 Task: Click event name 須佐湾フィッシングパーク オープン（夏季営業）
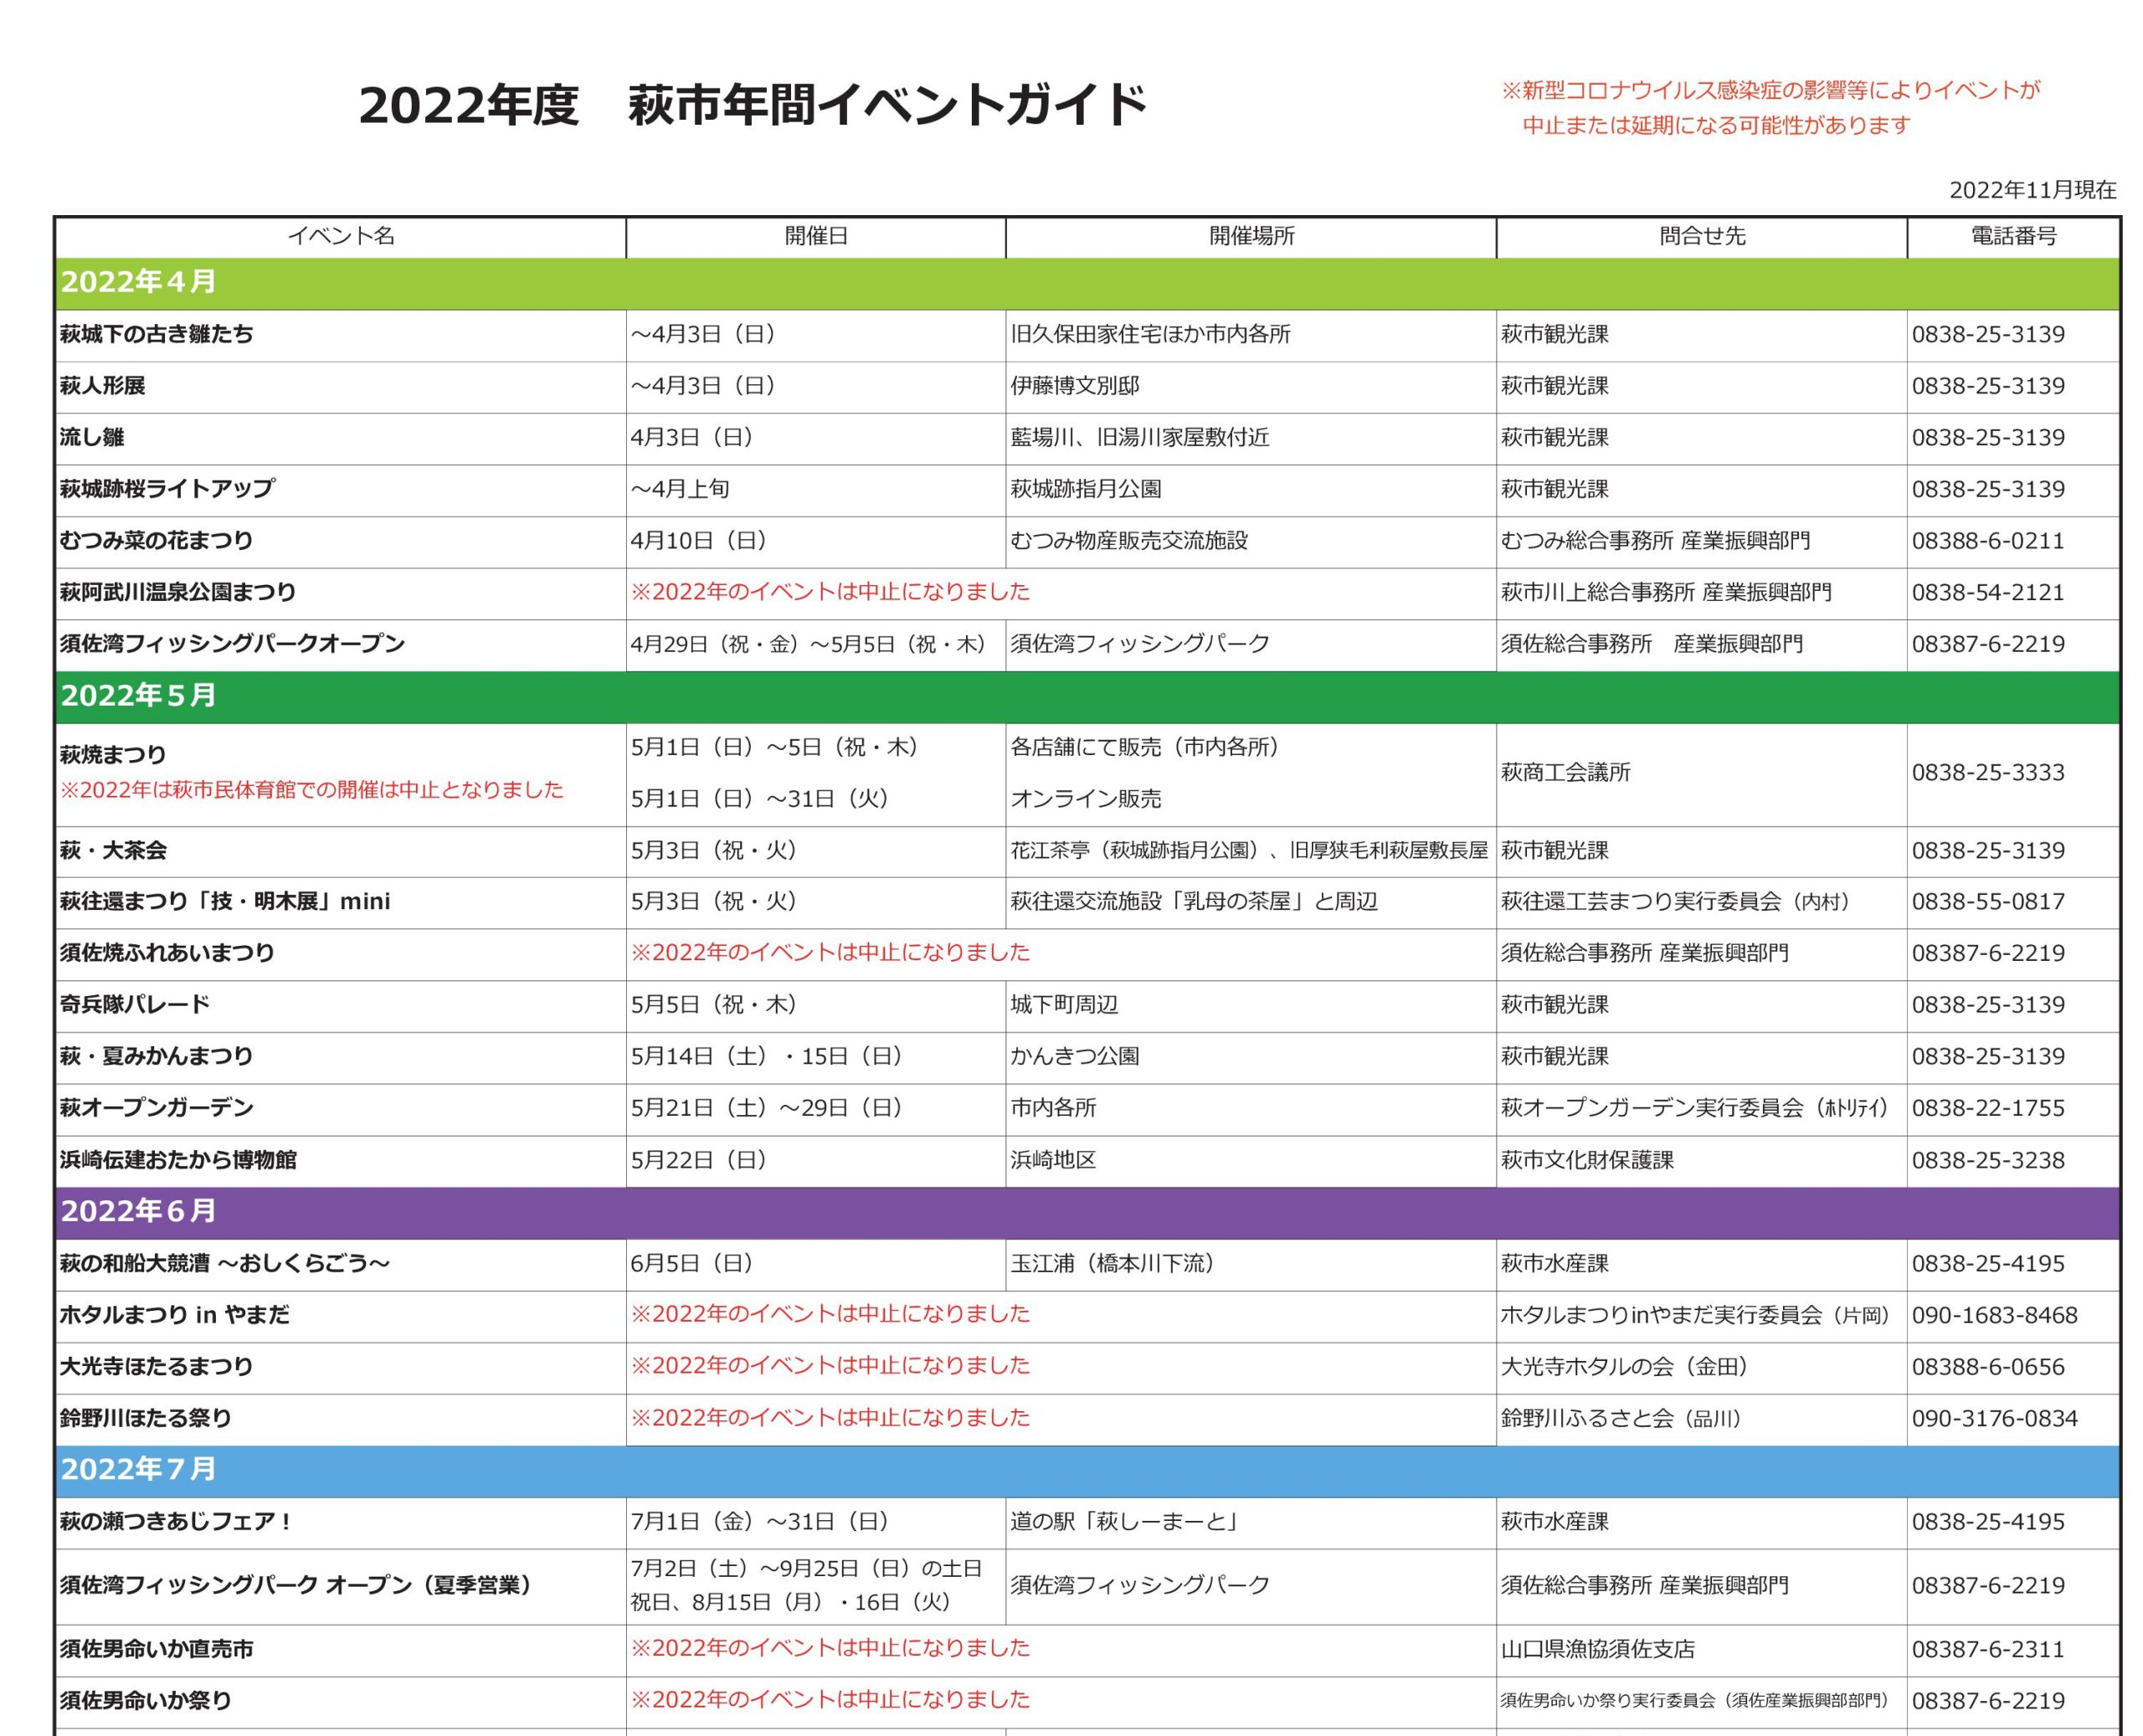[296, 1585]
